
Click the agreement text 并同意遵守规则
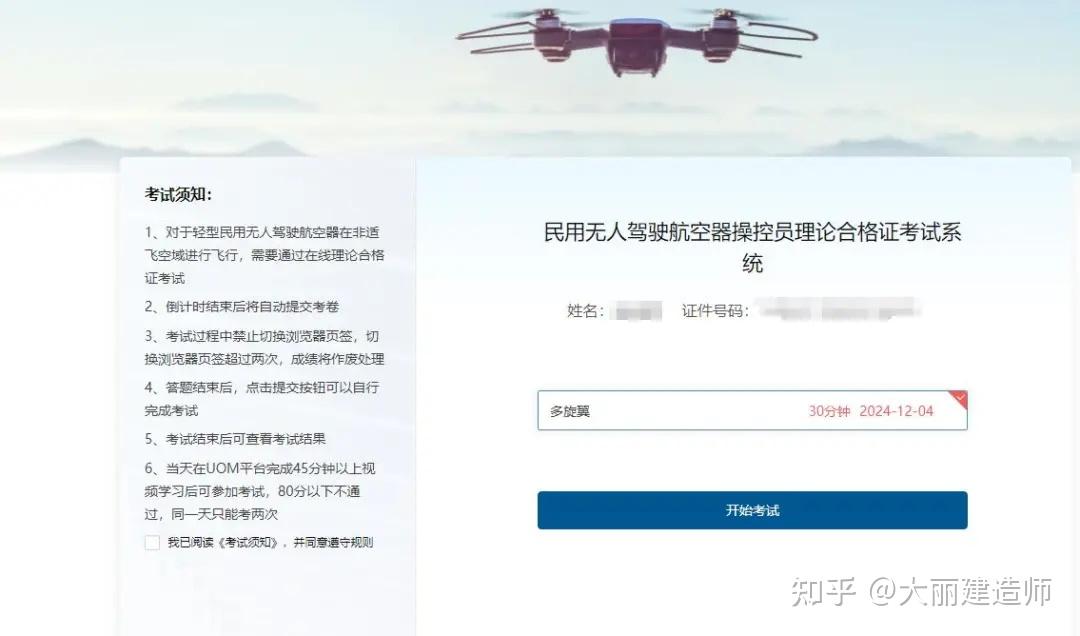pos(333,542)
